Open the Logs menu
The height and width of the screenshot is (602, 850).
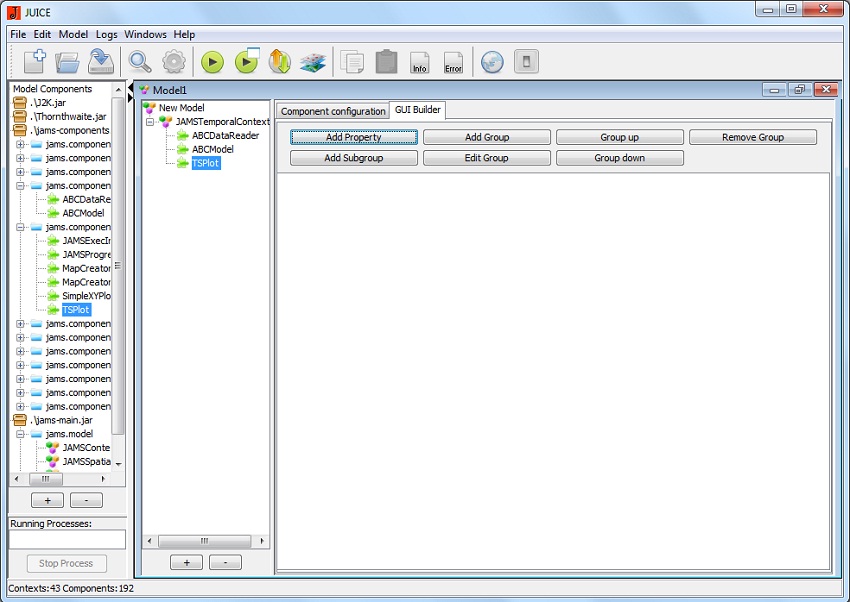106,34
